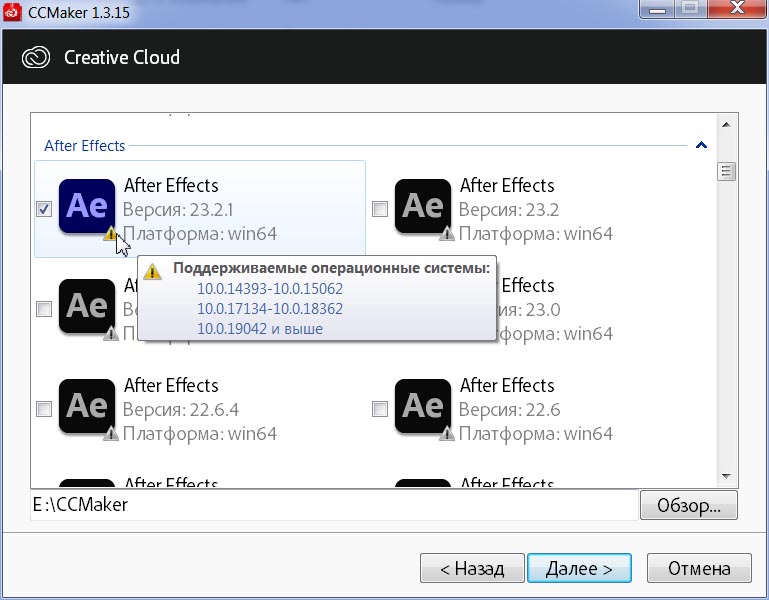
Task: Click the After Effects 23.2.1 app icon
Action: (x=87, y=206)
